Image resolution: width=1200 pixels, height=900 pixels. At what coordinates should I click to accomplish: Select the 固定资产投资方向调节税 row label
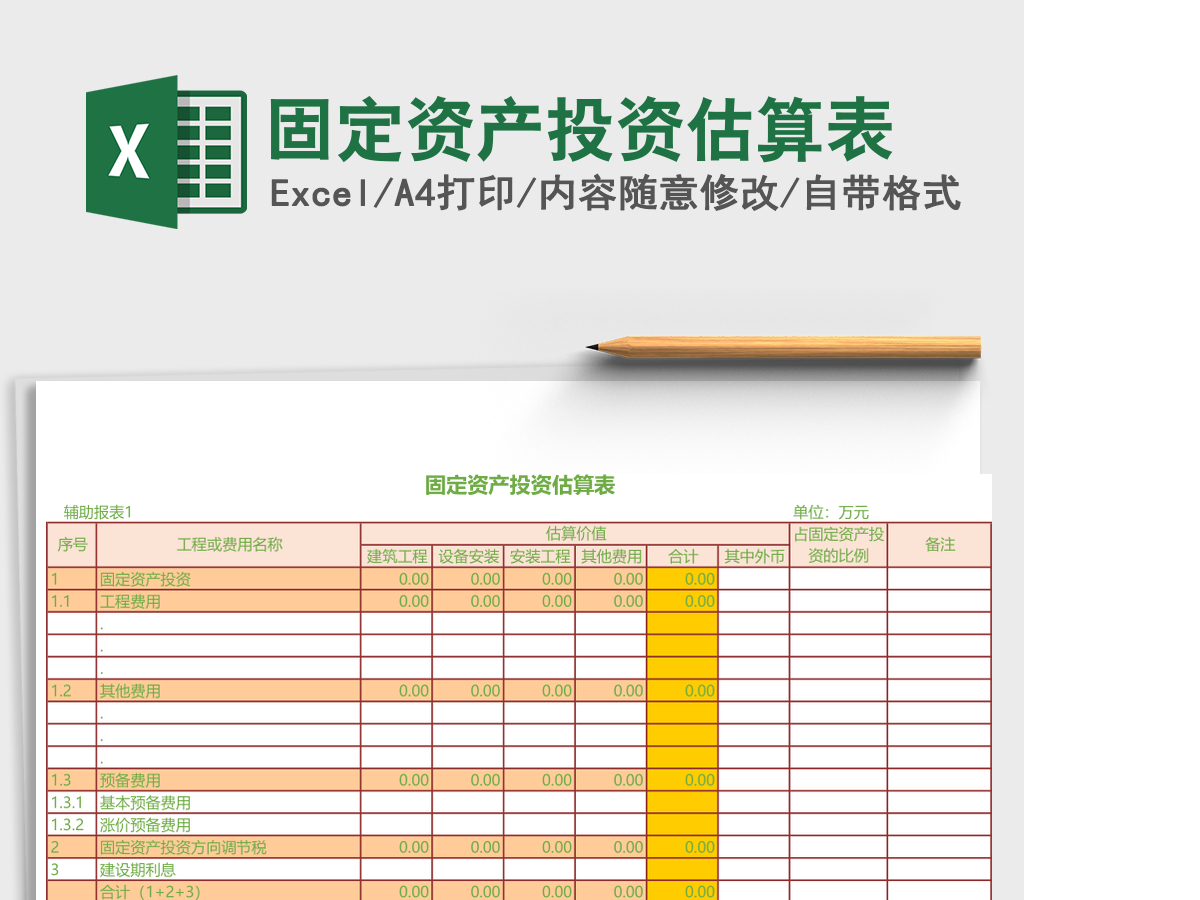point(229,847)
